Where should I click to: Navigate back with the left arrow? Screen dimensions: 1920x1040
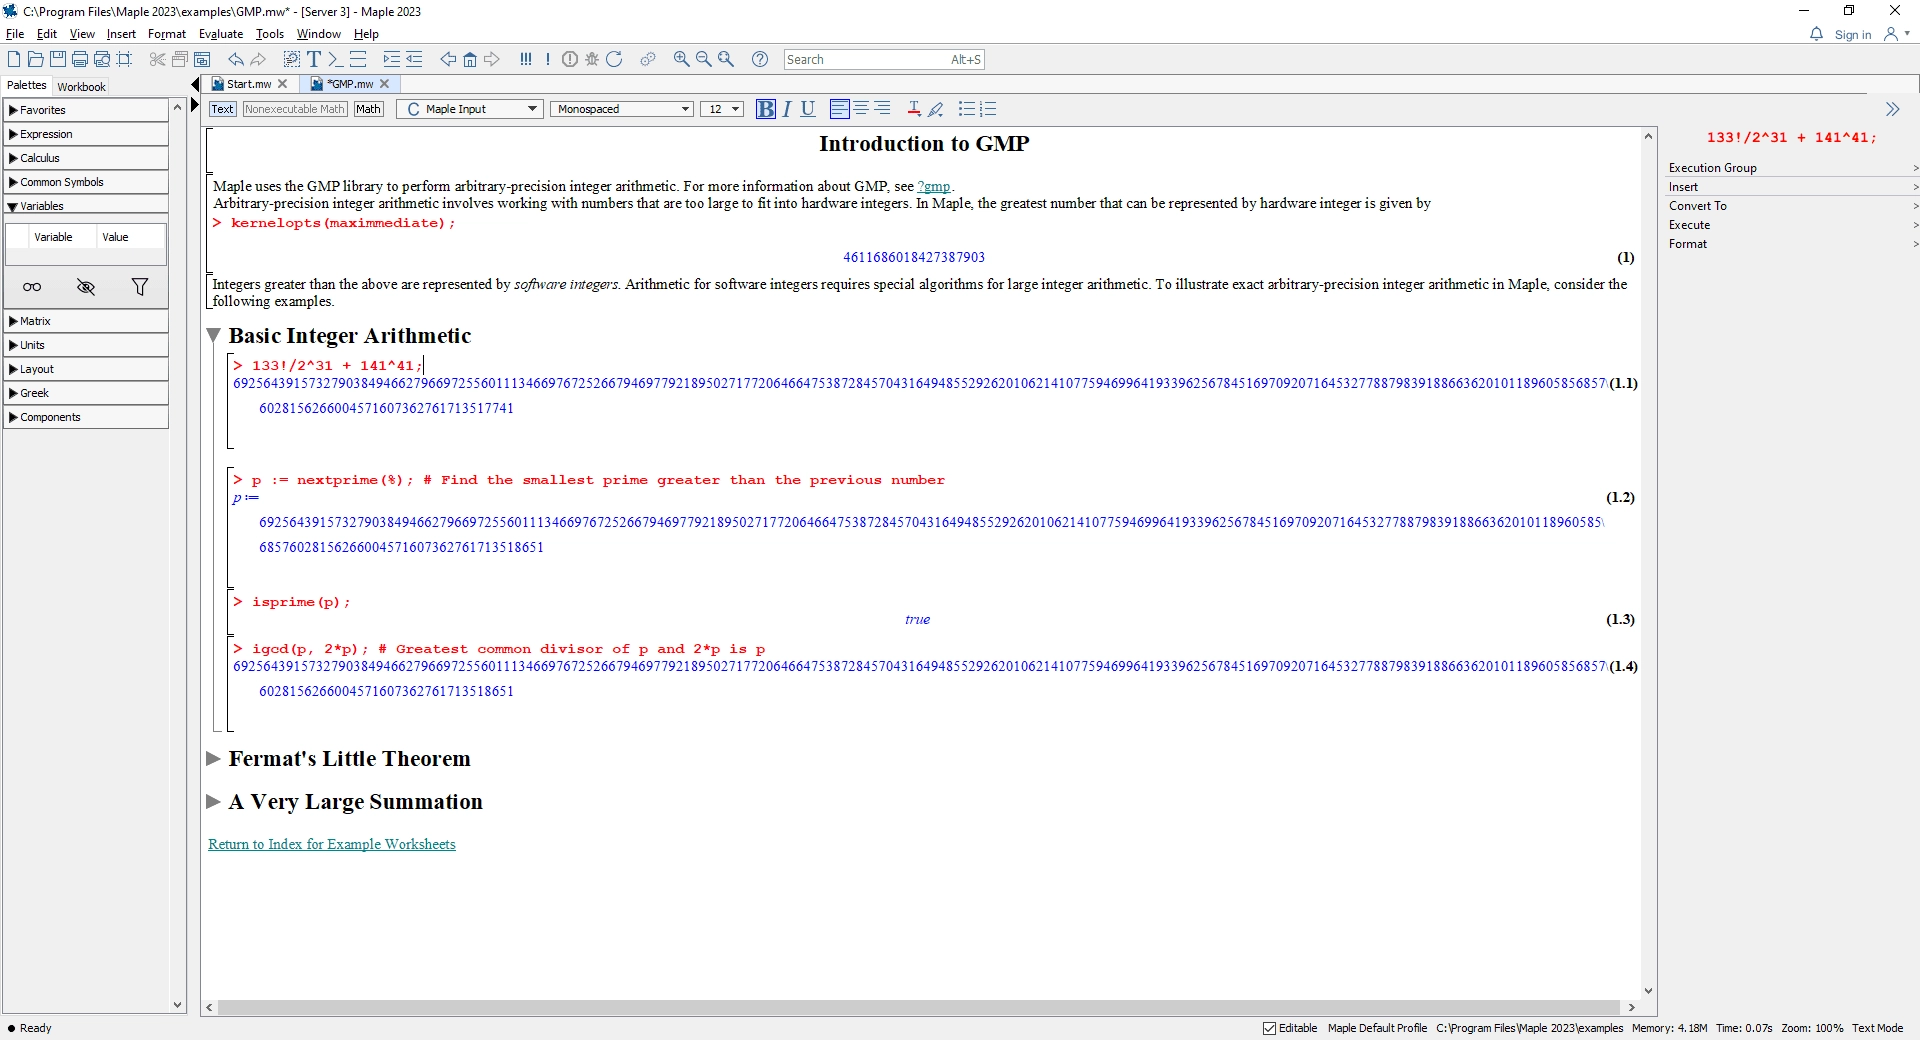[448, 59]
